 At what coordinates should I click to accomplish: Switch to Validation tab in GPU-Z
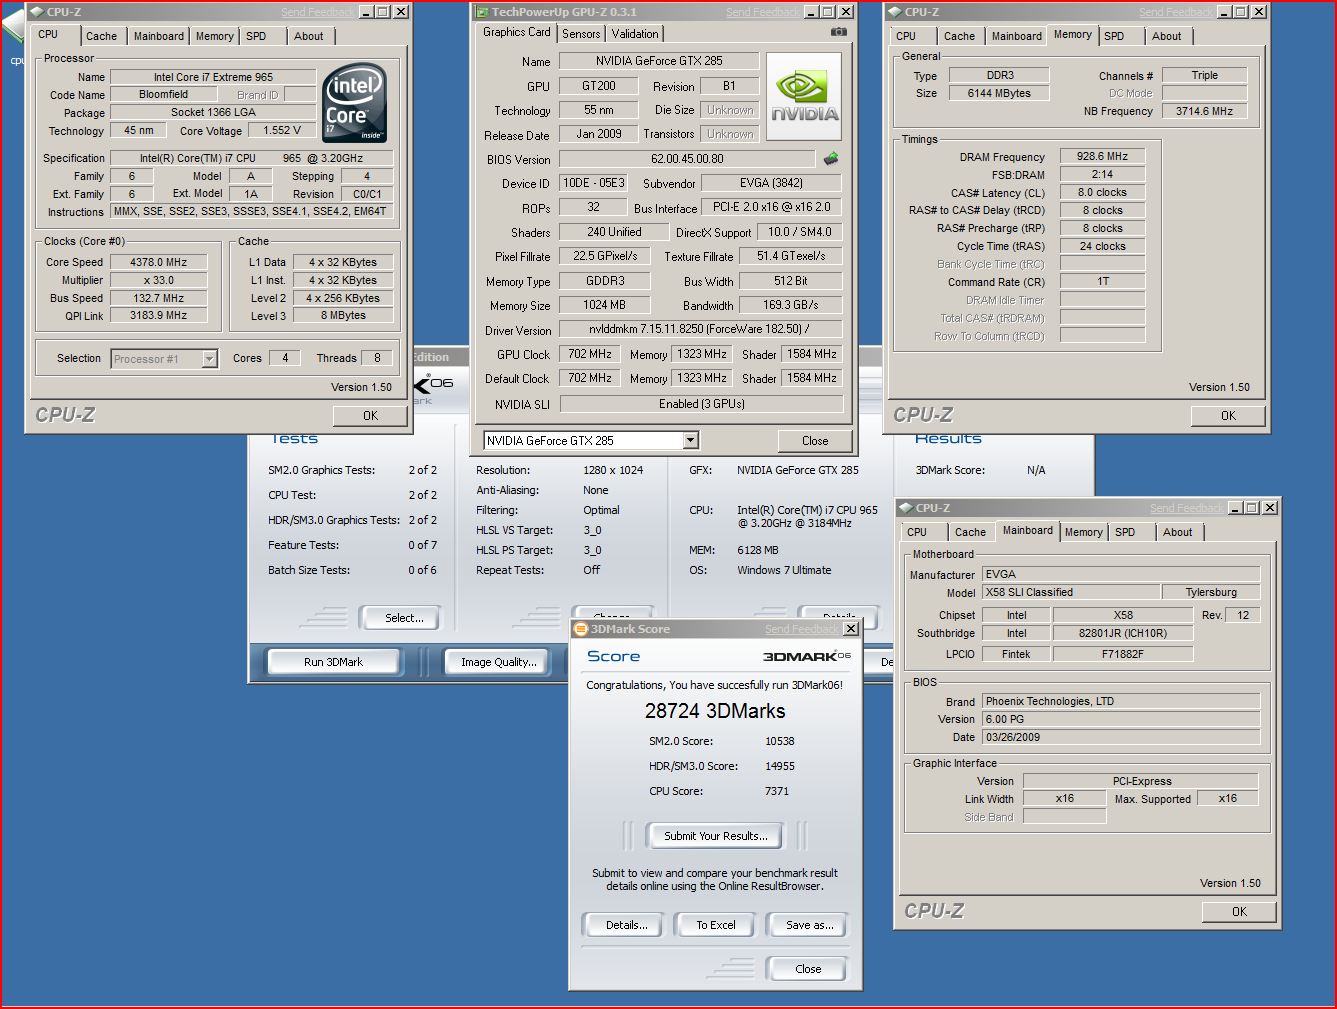point(635,34)
